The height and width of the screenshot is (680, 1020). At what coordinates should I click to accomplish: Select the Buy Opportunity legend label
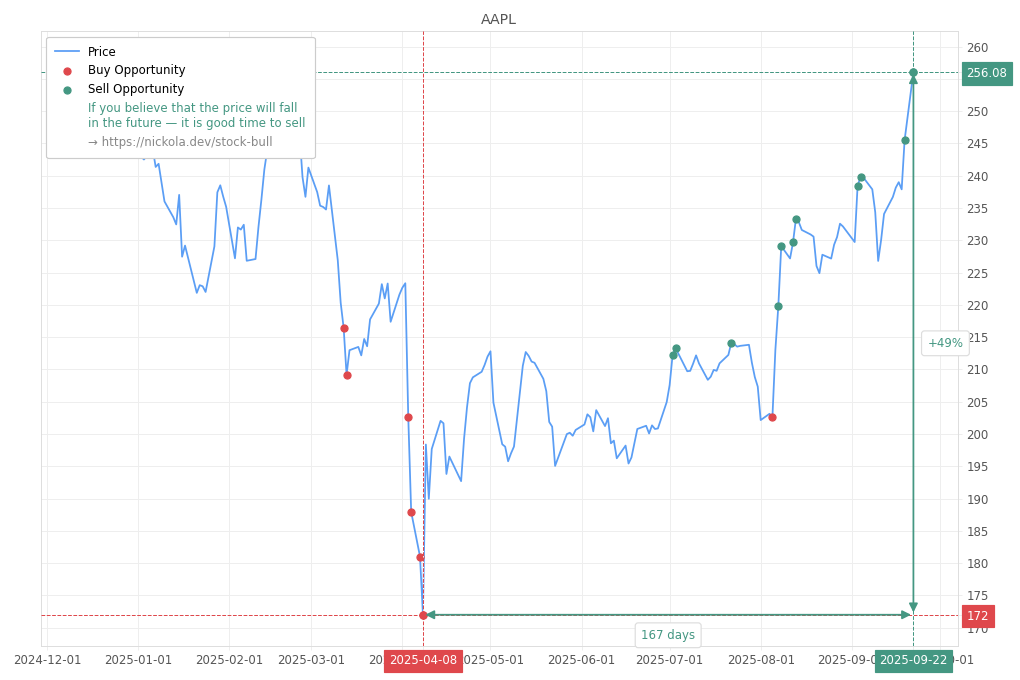pyautogui.click(x=136, y=70)
